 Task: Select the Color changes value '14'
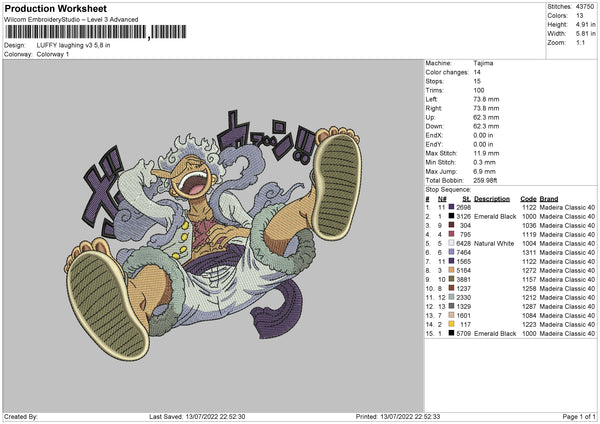click(477, 72)
